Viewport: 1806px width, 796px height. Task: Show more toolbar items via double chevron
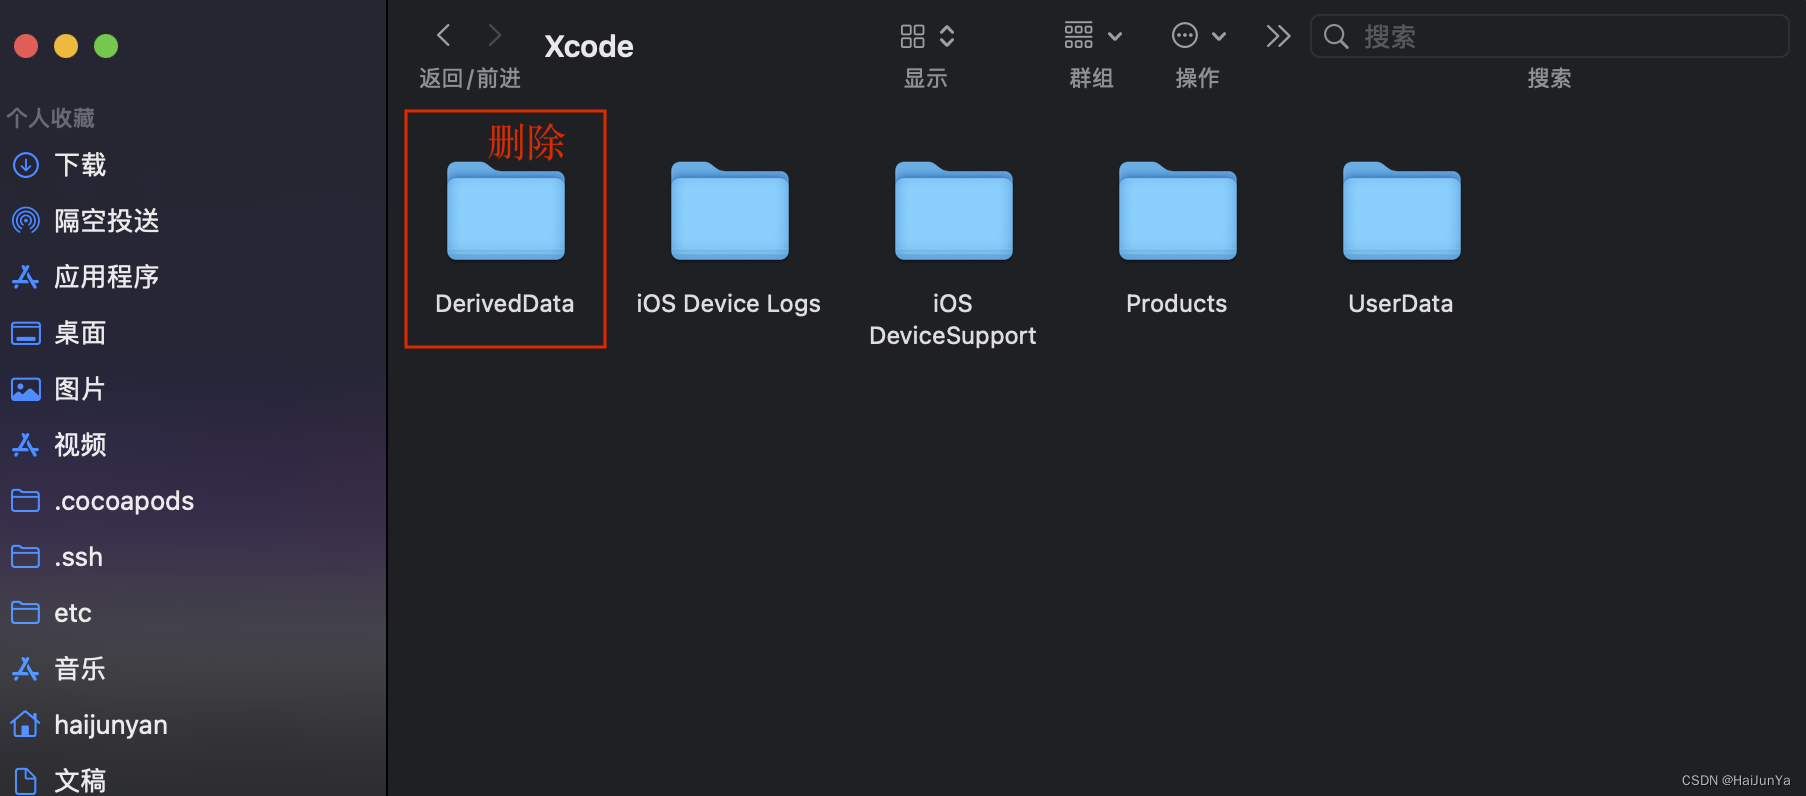pos(1278,37)
